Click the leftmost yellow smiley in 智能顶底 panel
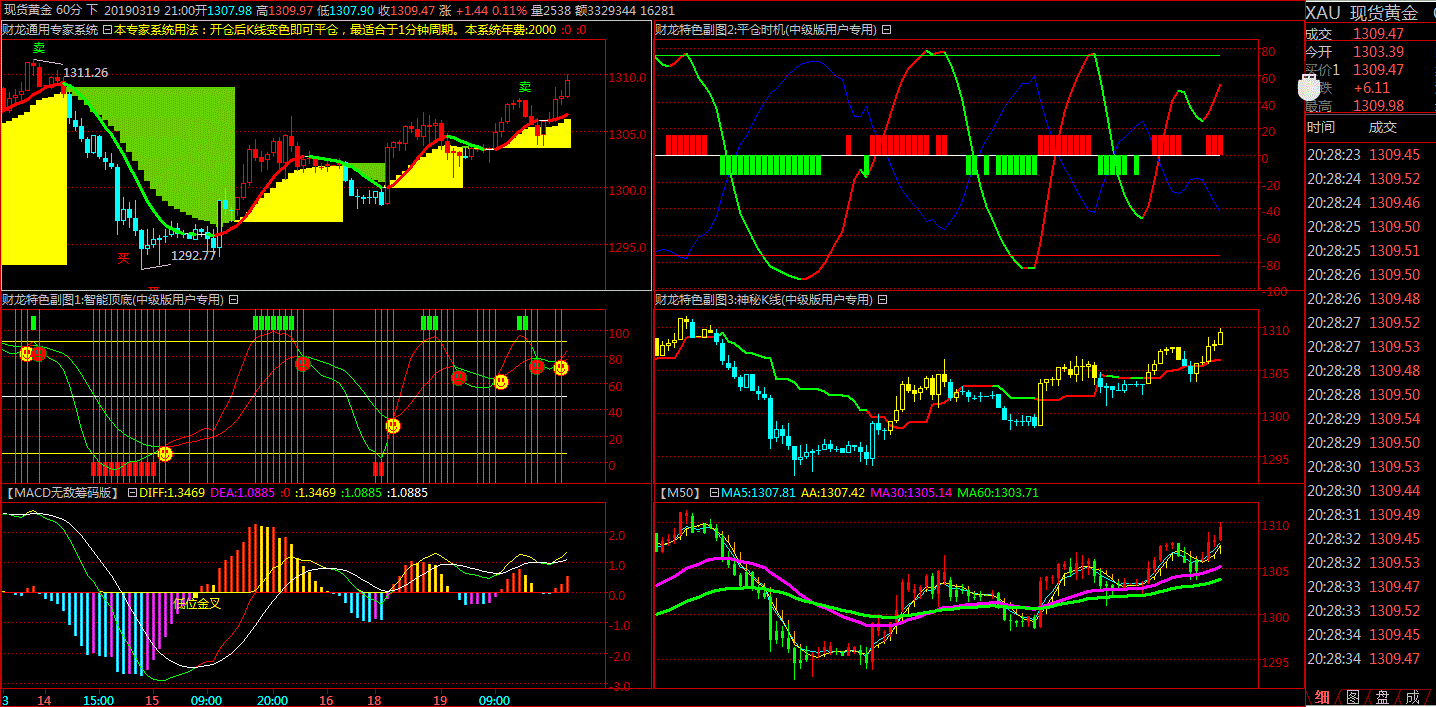This screenshot has width=1436, height=707. click(27, 353)
